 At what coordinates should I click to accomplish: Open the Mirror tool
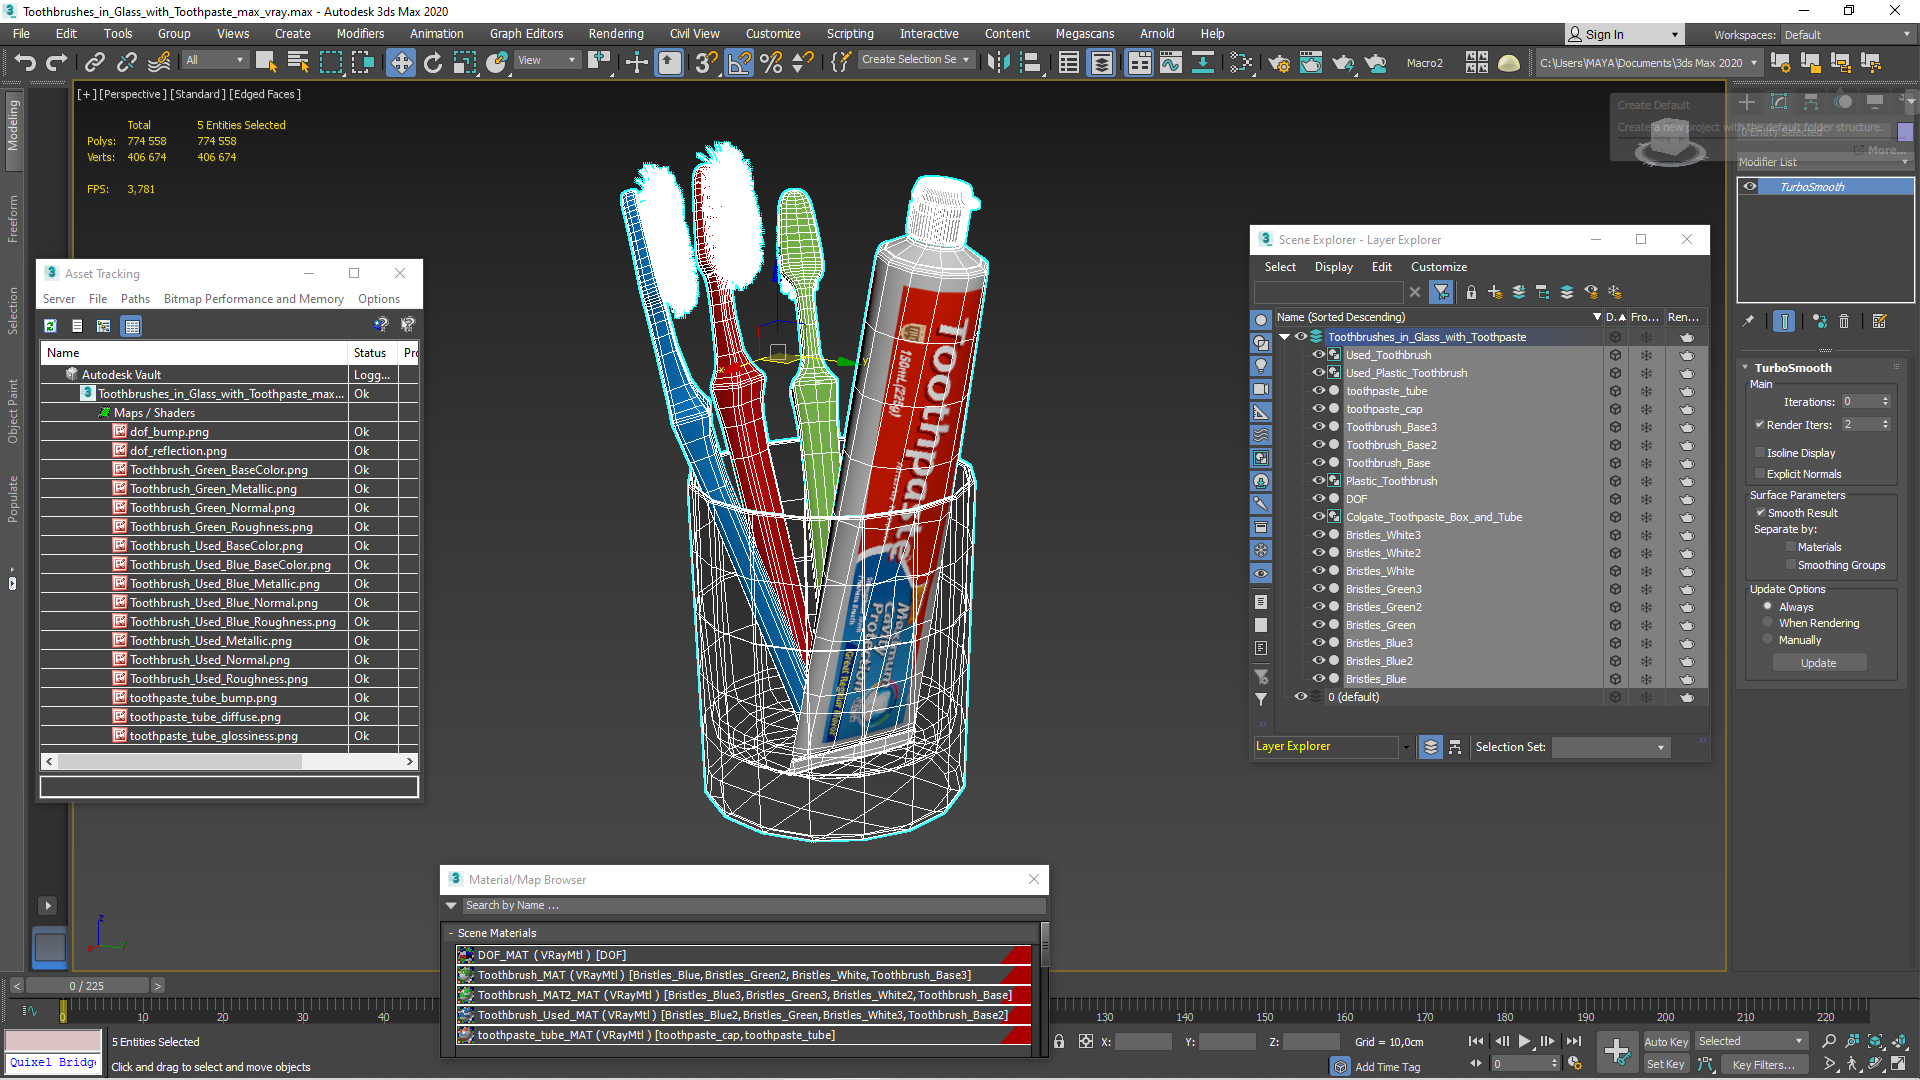tap(998, 62)
